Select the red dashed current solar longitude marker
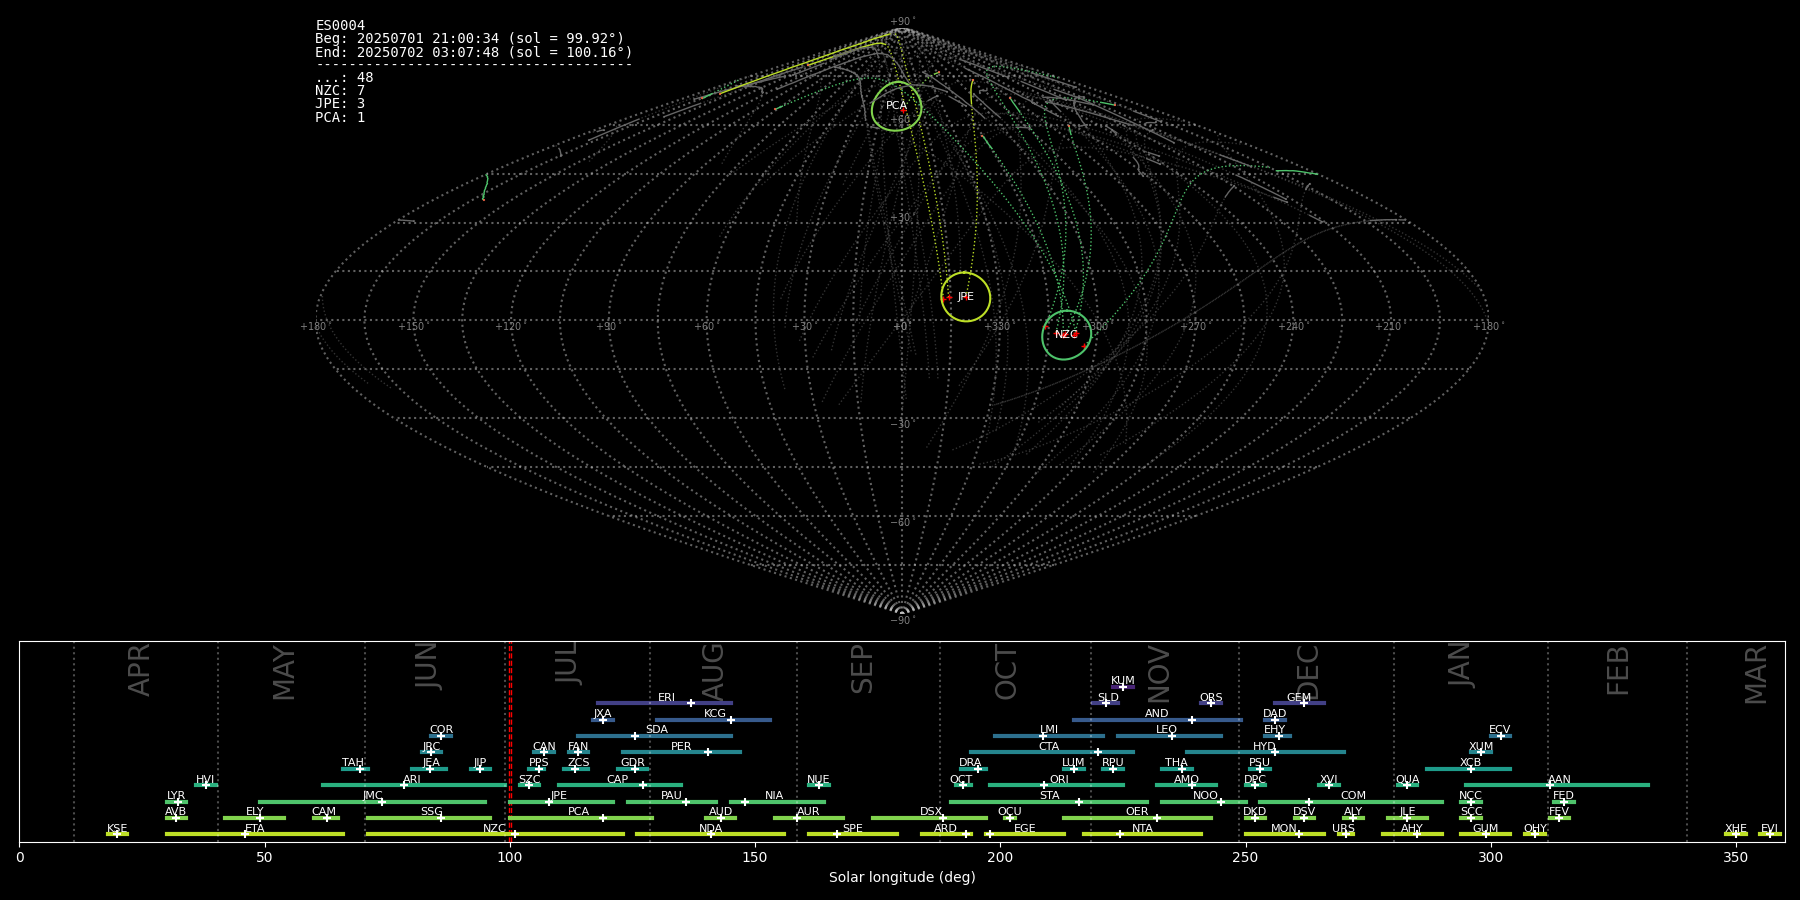 click(510, 741)
